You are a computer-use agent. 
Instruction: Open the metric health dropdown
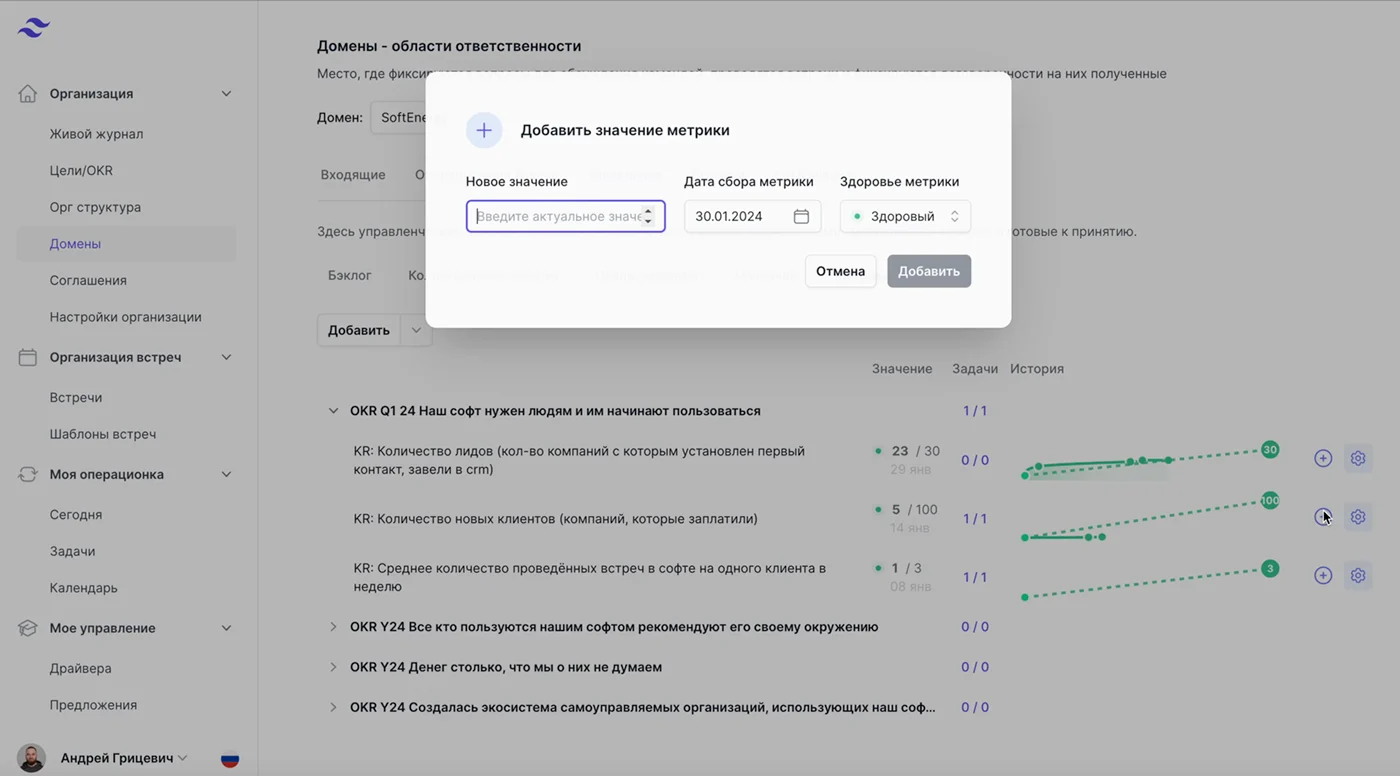coord(905,216)
